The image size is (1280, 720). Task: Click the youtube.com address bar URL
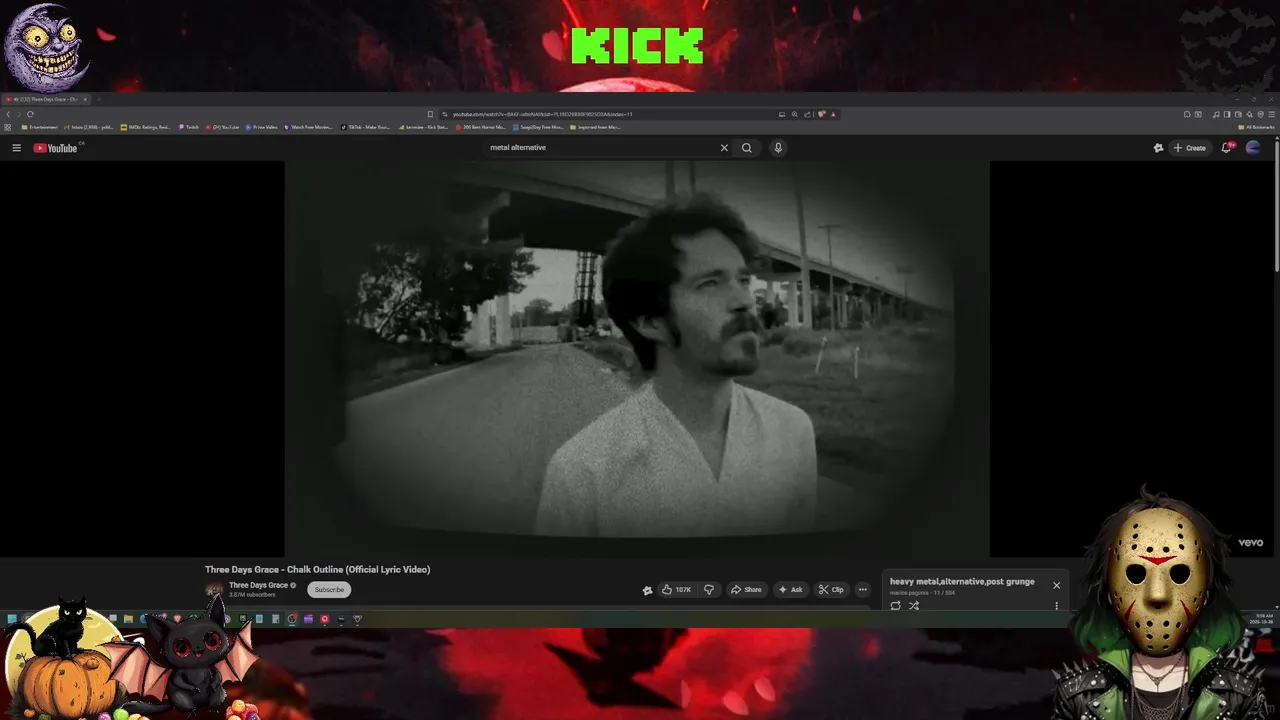coord(543,114)
